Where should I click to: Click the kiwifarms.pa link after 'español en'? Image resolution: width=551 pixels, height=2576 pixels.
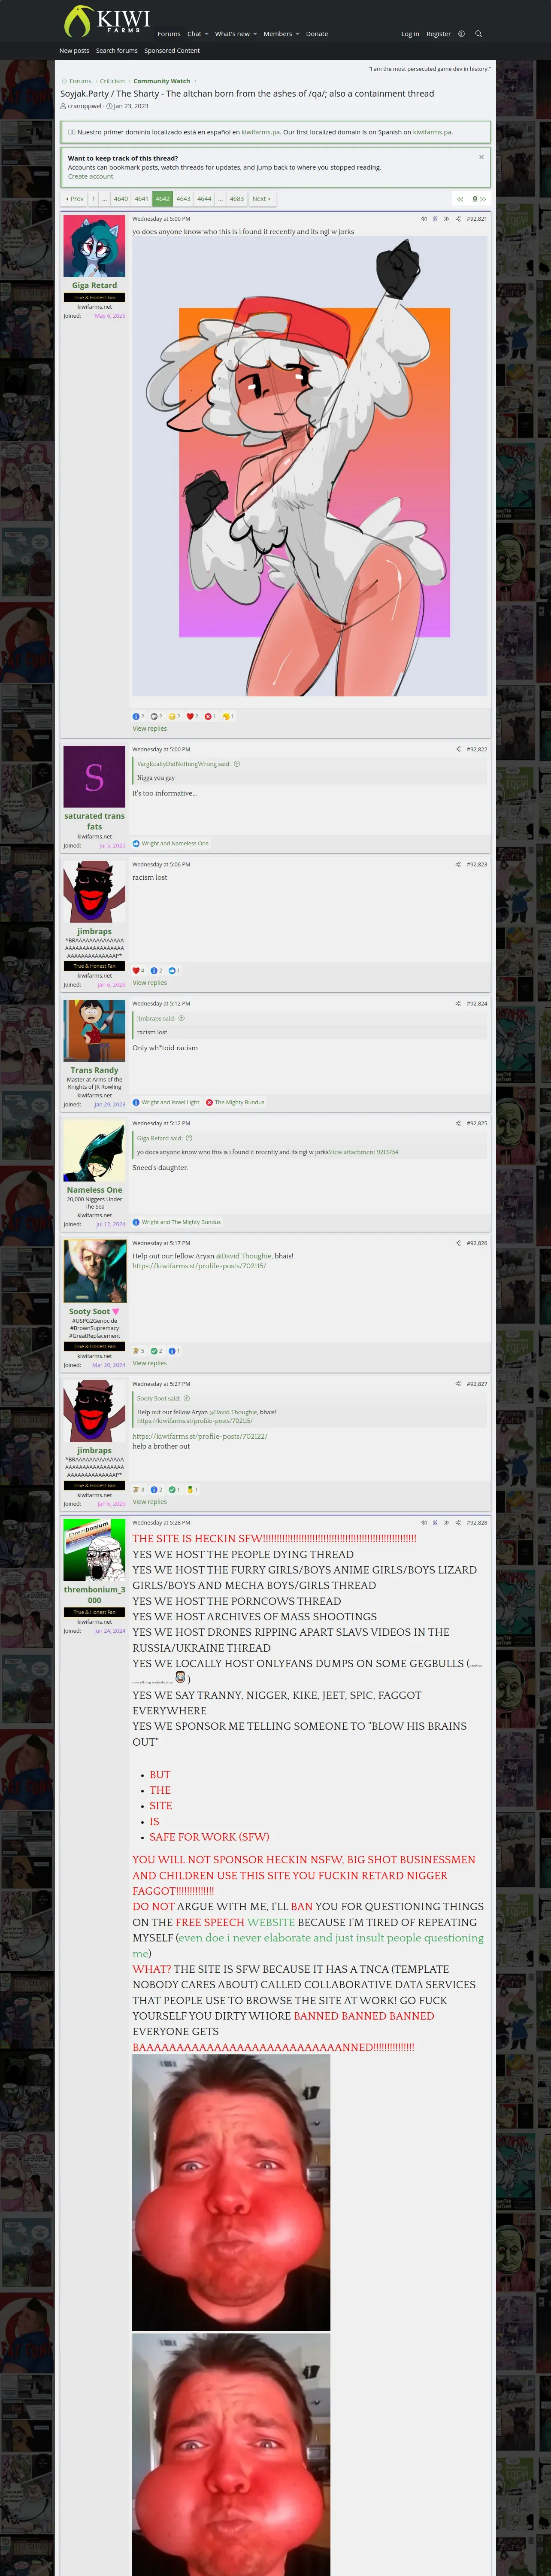tap(261, 132)
